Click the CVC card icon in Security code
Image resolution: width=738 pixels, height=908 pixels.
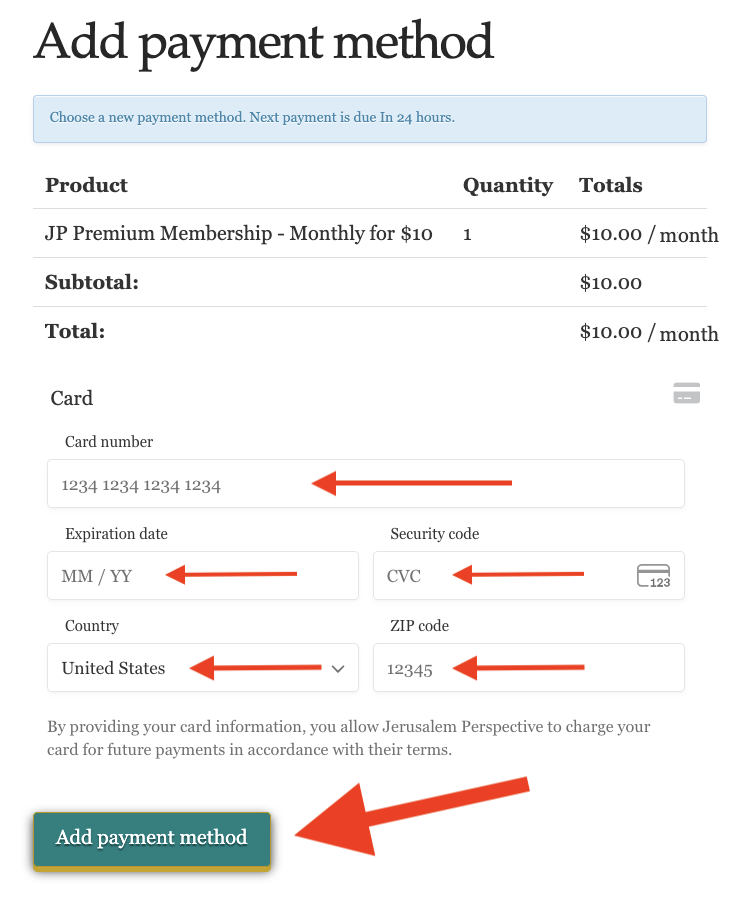(x=653, y=576)
